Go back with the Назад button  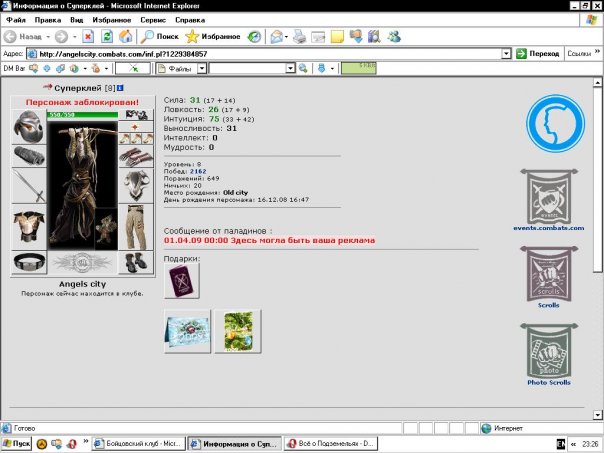coord(23,37)
